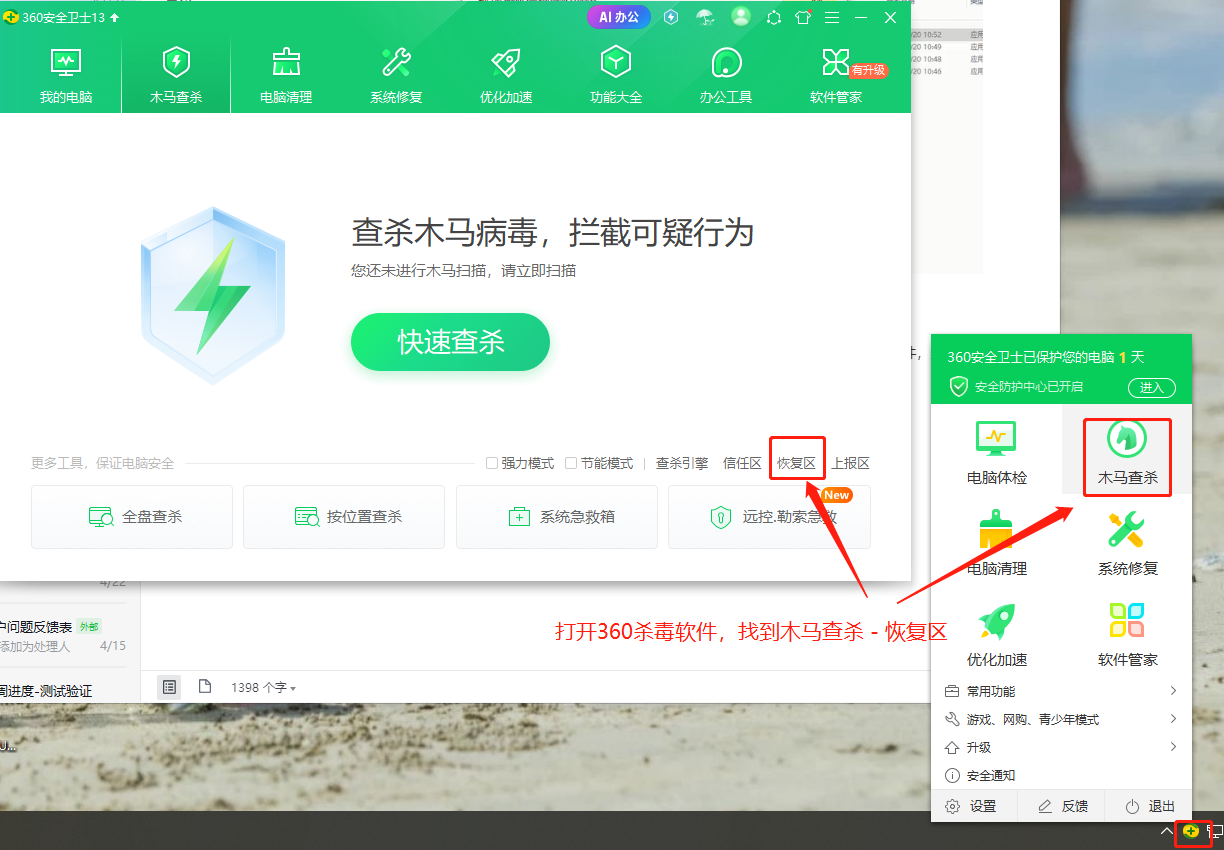This screenshot has width=1224, height=850.
Task: Click the upgrade arrow beside 360安全卫士13 title
Action: pos(114,18)
